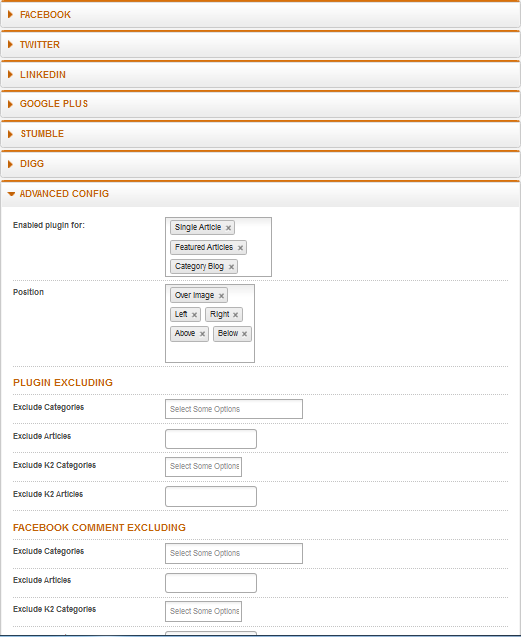Expand the LINKEDIN accordion section

tap(260, 75)
